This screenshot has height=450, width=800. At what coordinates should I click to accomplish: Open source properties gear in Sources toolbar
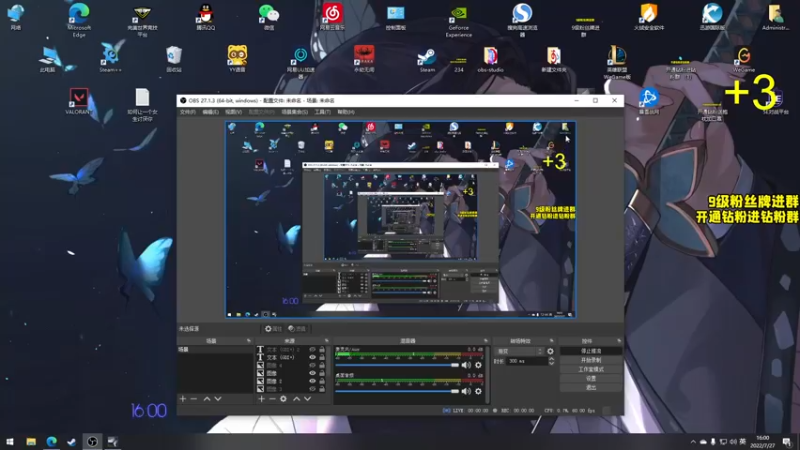pos(283,399)
